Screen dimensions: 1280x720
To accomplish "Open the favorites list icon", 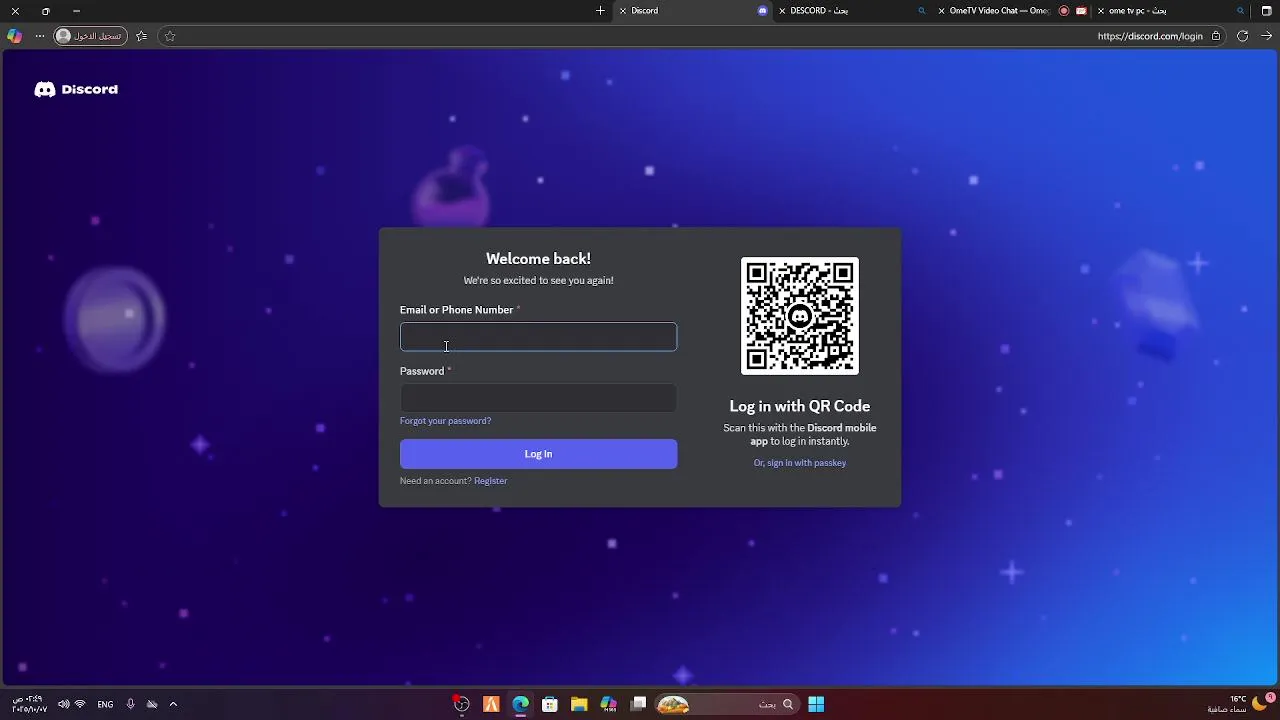I will (142, 36).
